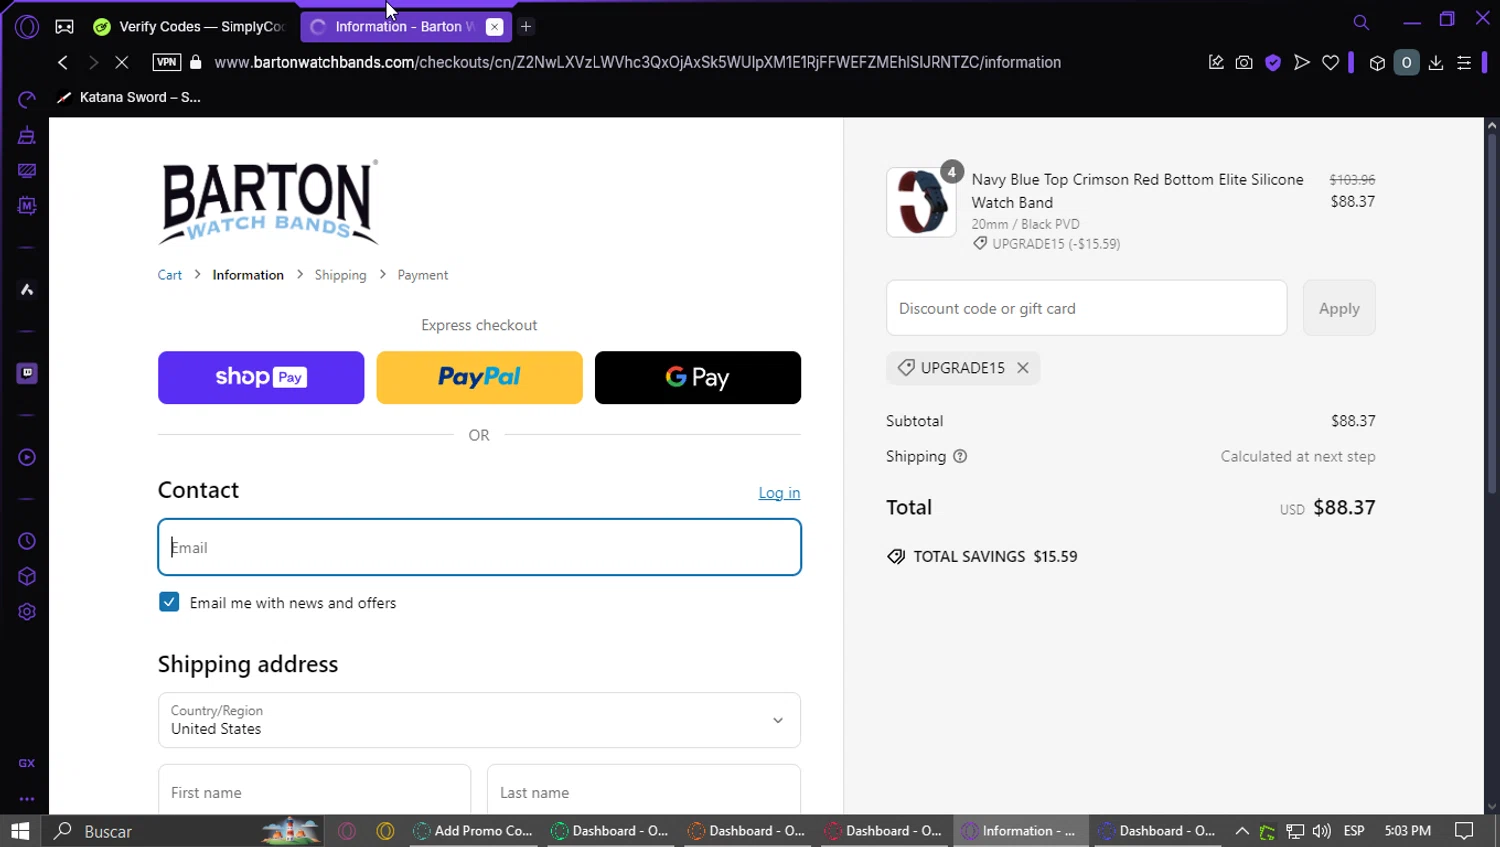Remove the UPGRADE15 discount code
This screenshot has height=847, width=1500.
point(1023,368)
